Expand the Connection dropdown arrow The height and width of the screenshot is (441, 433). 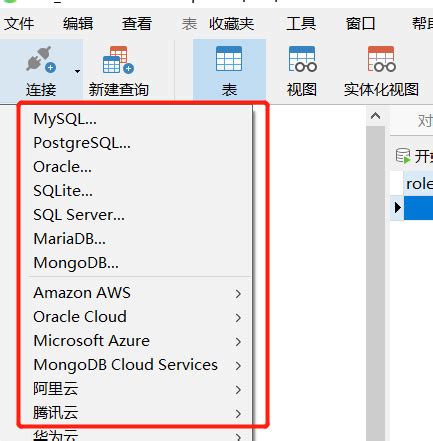(x=77, y=71)
